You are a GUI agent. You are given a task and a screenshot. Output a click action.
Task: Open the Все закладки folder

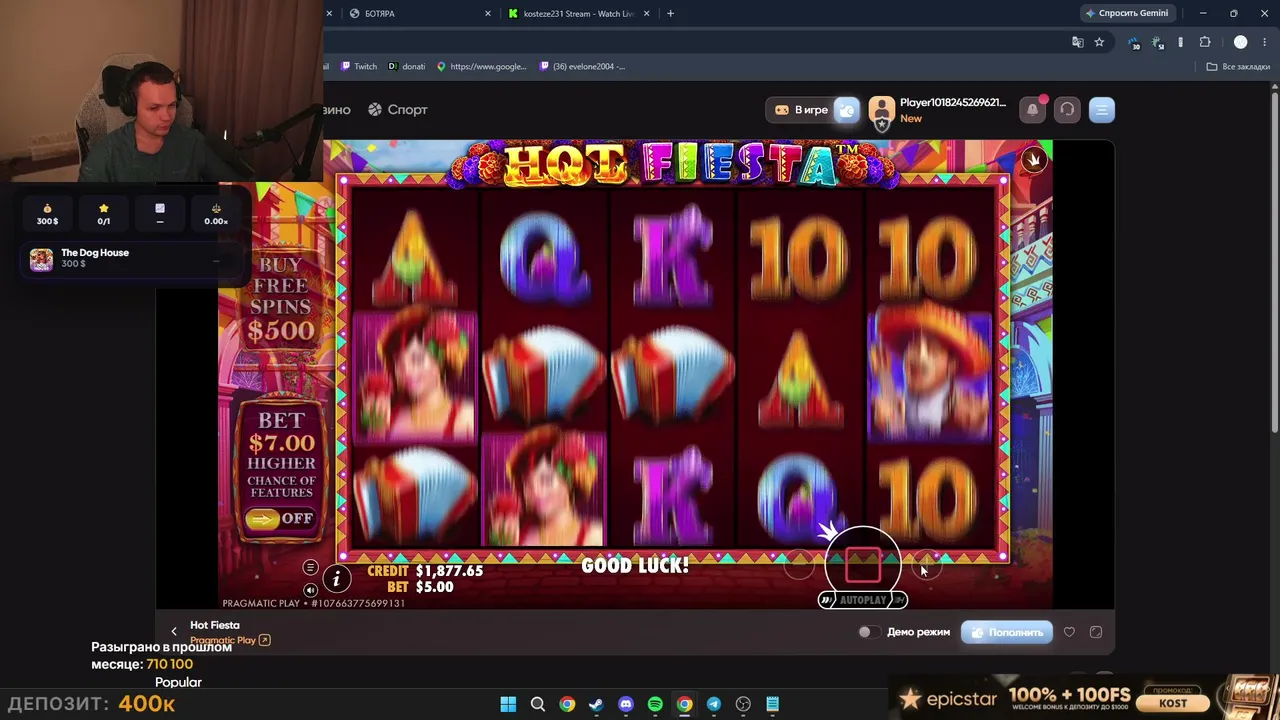(x=1238, y=67)
